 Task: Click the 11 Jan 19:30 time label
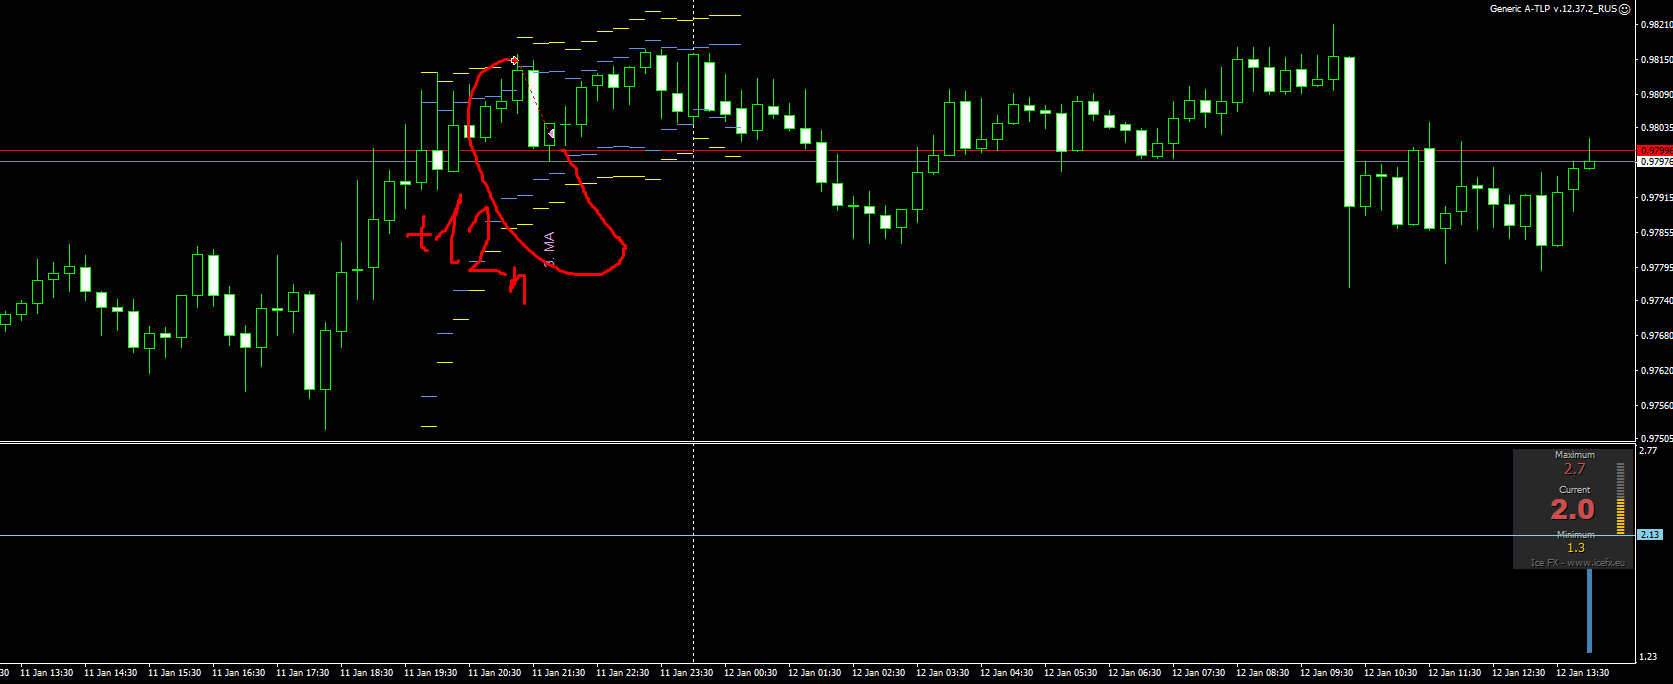click(x=430, y=673)
